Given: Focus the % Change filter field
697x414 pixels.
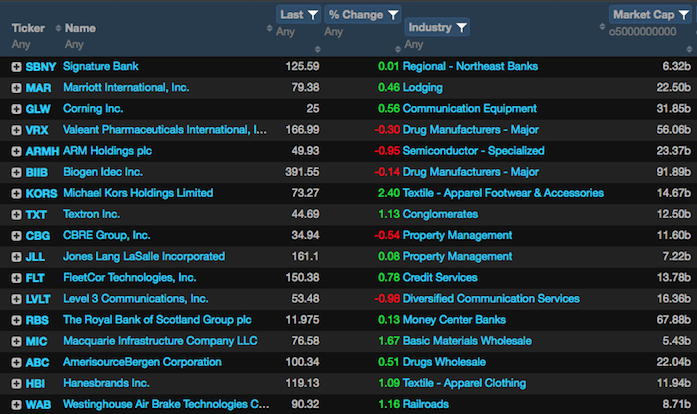Looking at the screenshot, I should (333, 32).
